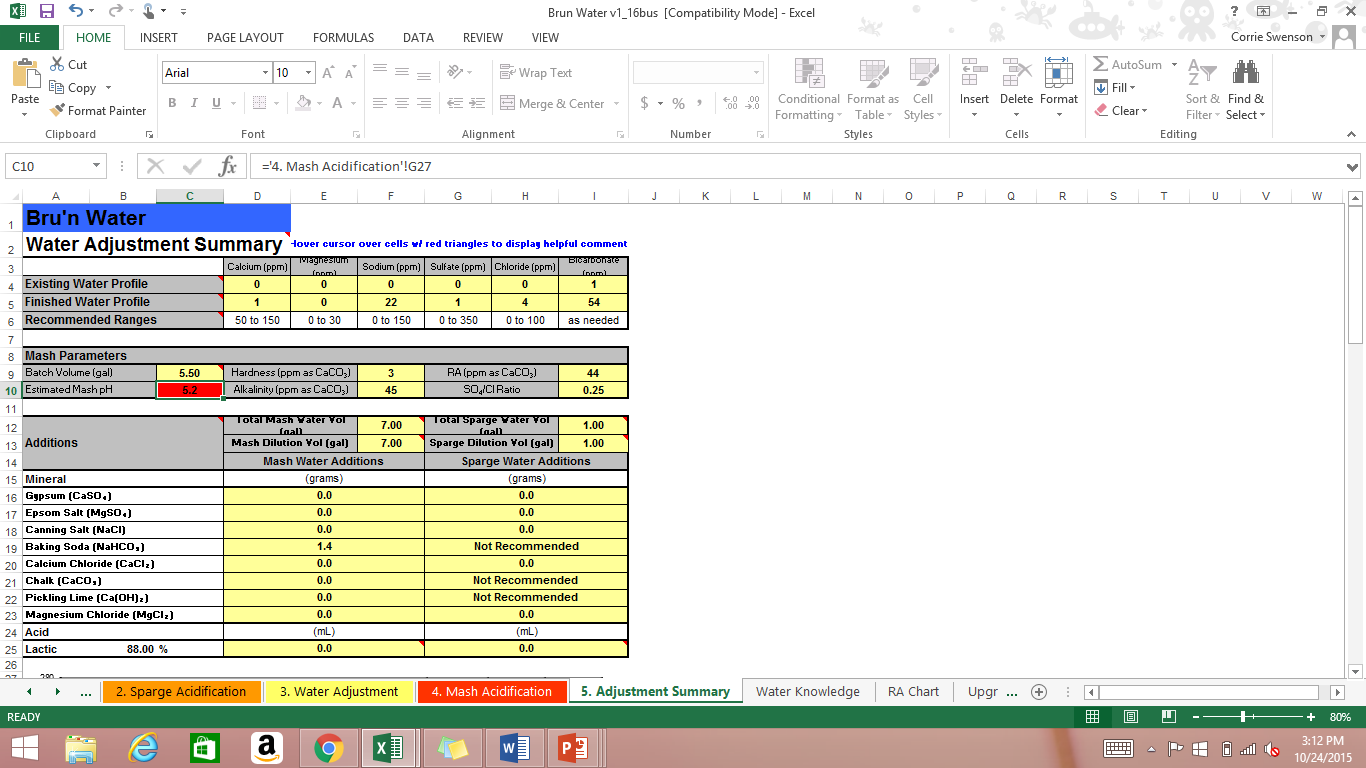This screenshot has height=768, width=1366.
Task: Open number format dropdown
Action: tap(756, 73)
